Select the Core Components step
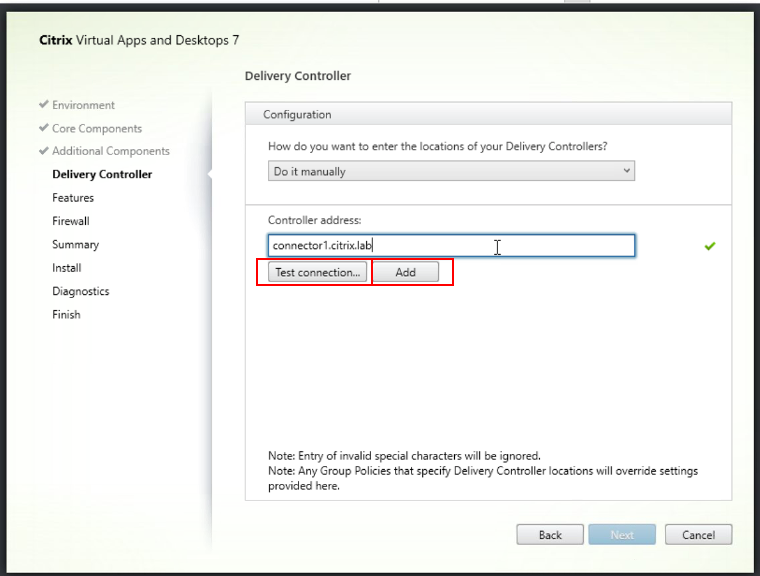This screenshot has width=760, height=576. tap(97, 128)
